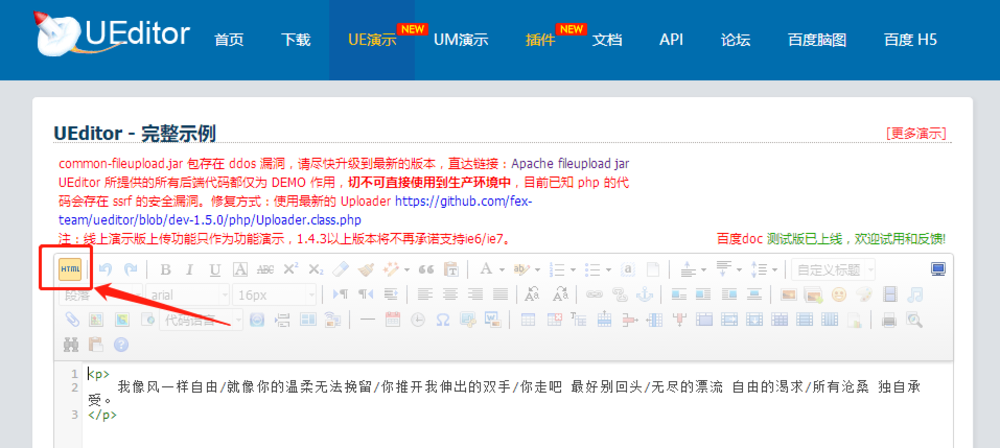Insert date calendar icon

point(392,320)
